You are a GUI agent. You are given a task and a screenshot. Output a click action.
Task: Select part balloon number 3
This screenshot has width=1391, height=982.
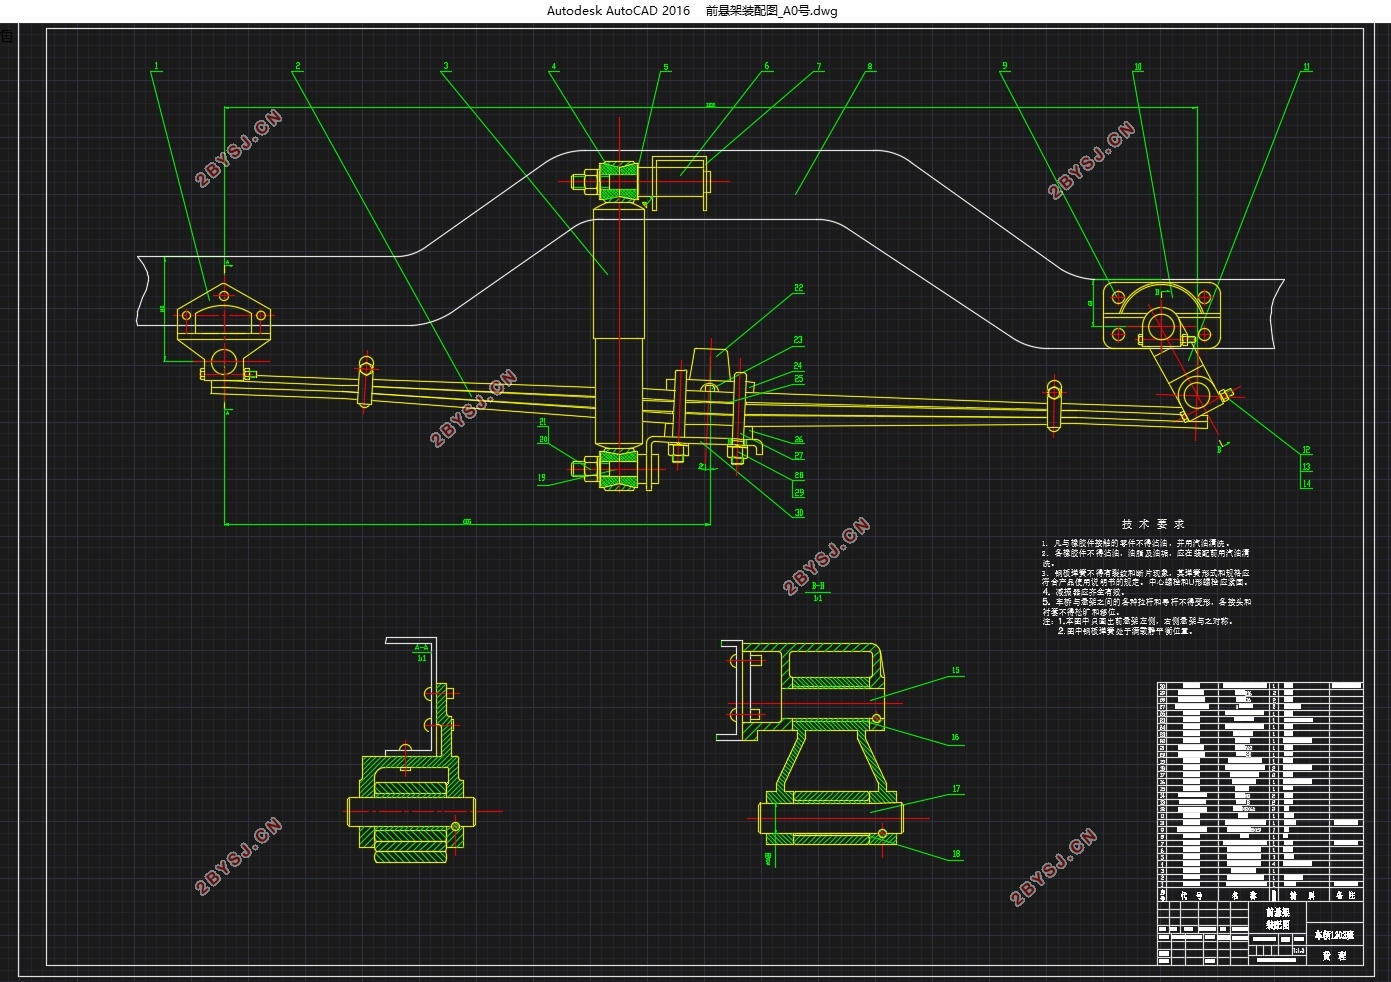coord(446,67)
